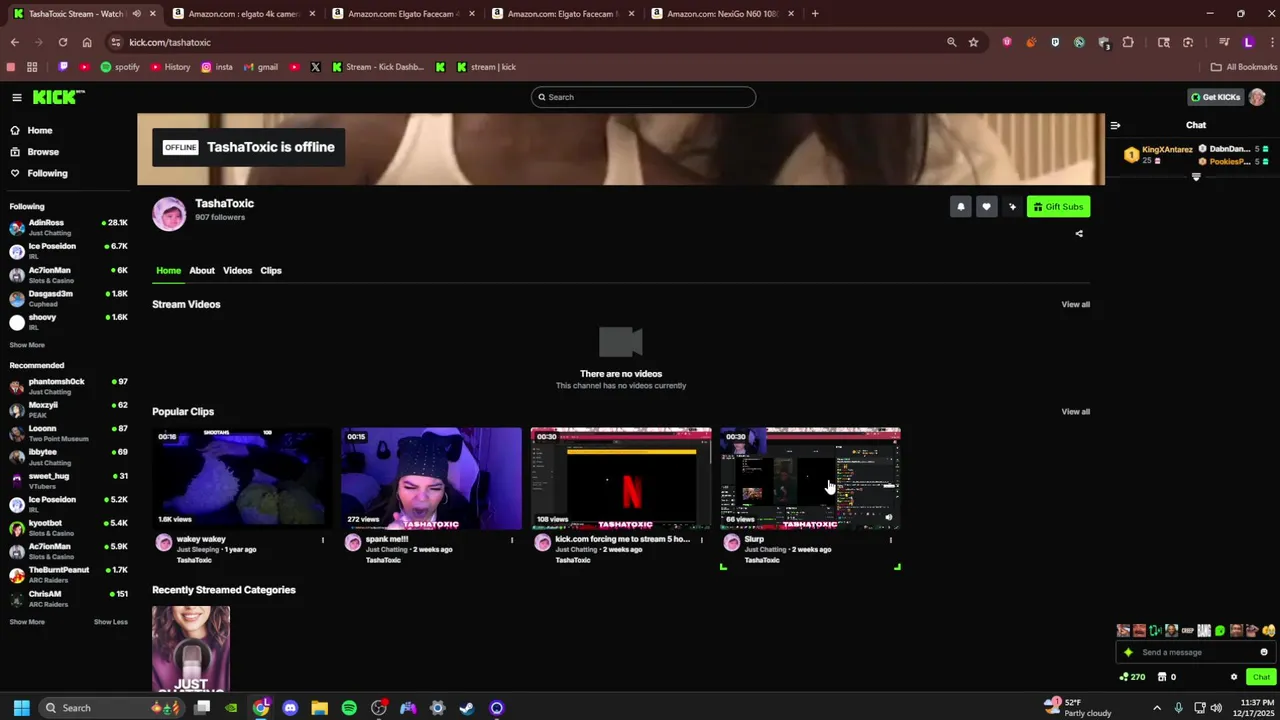Viewport: 1280px width, 720px height.
Task: Open TheBurntPeanut channel in sidebar
Action: point(68,574)
